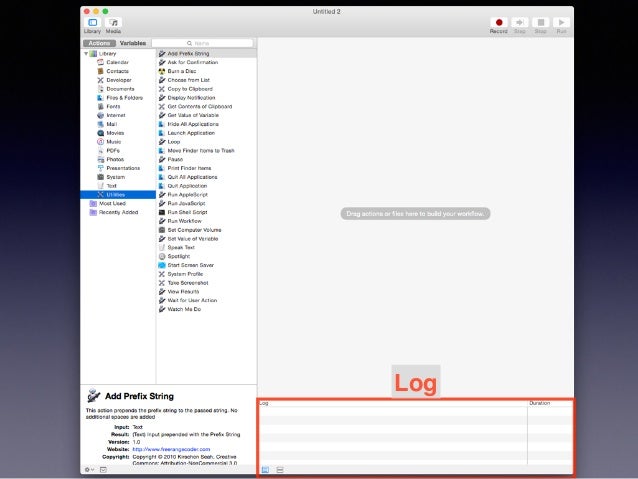
Task: Click the Set Computer Volume icon
Action: (x=162, y=230)
